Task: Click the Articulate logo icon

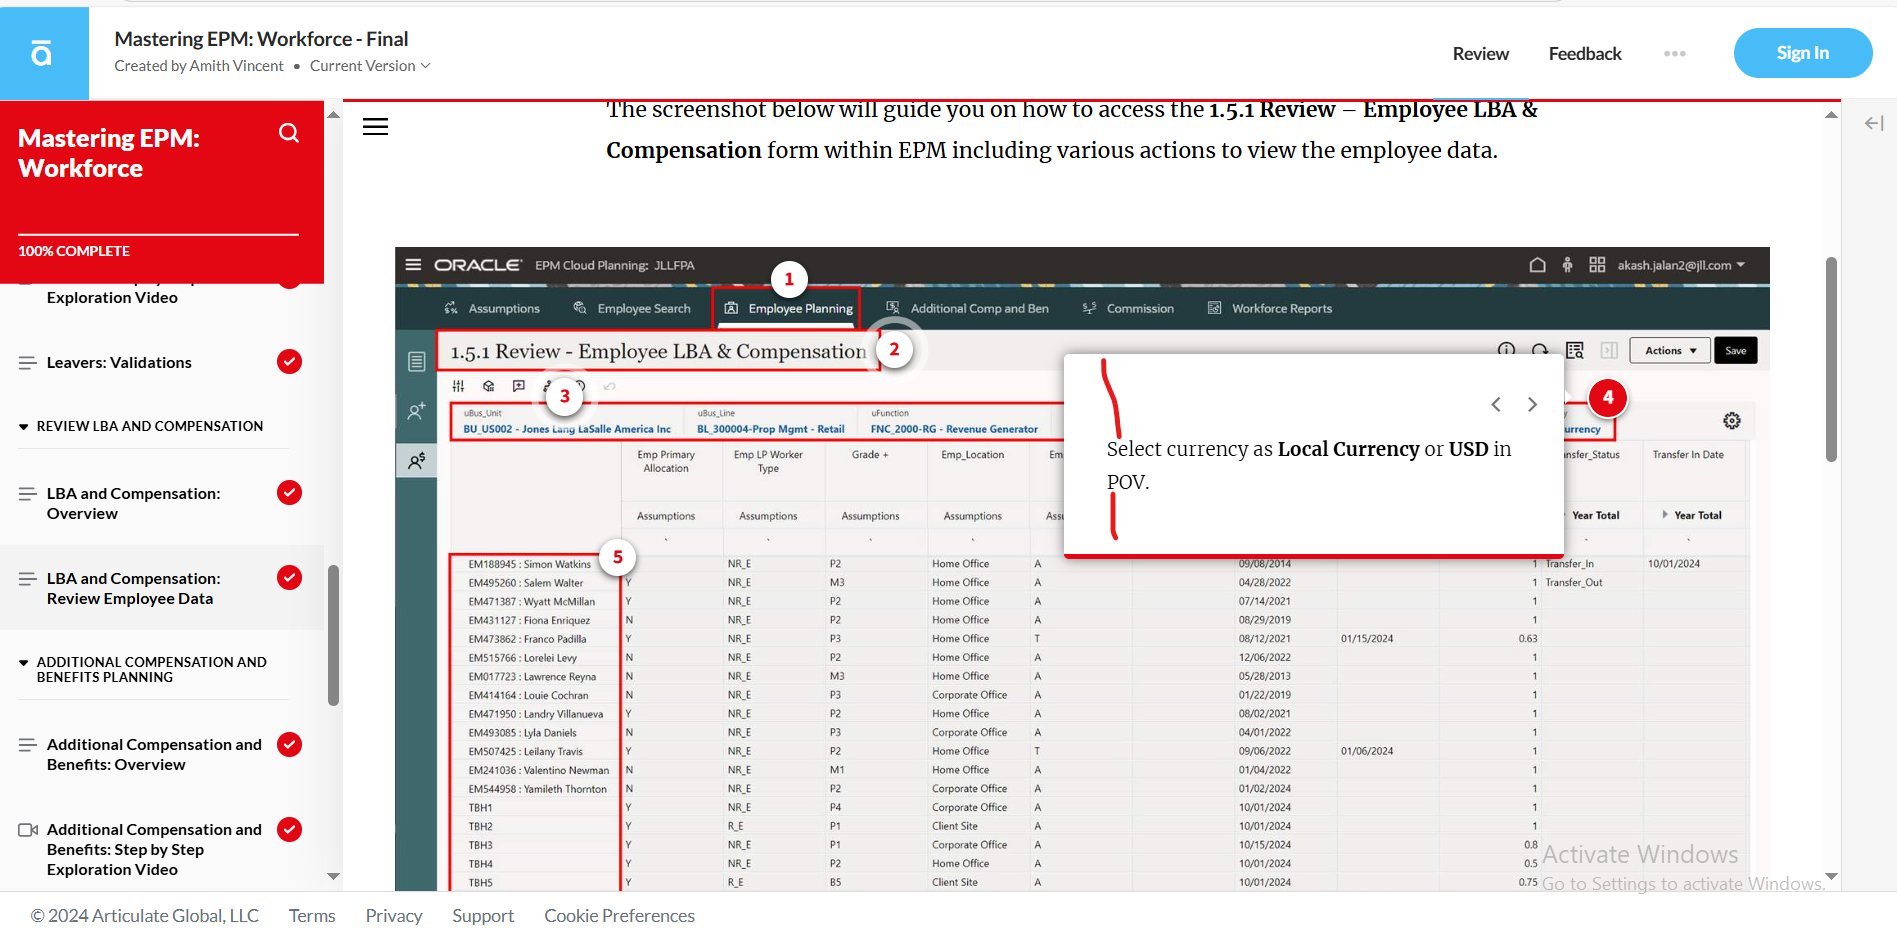Action: coord(41,53)
